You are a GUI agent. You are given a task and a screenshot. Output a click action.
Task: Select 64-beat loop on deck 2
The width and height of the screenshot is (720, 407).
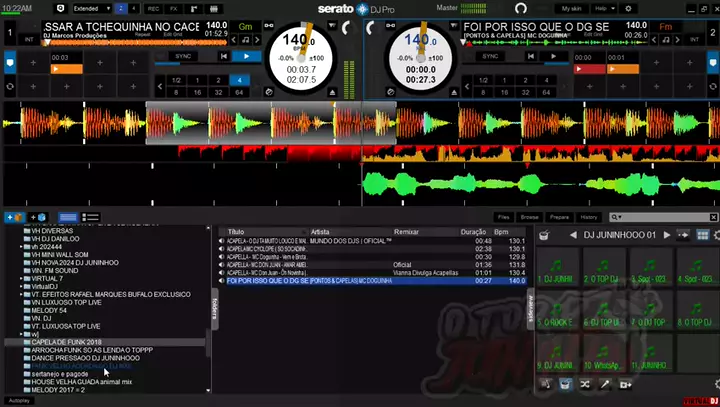click(x=546, y=92)
